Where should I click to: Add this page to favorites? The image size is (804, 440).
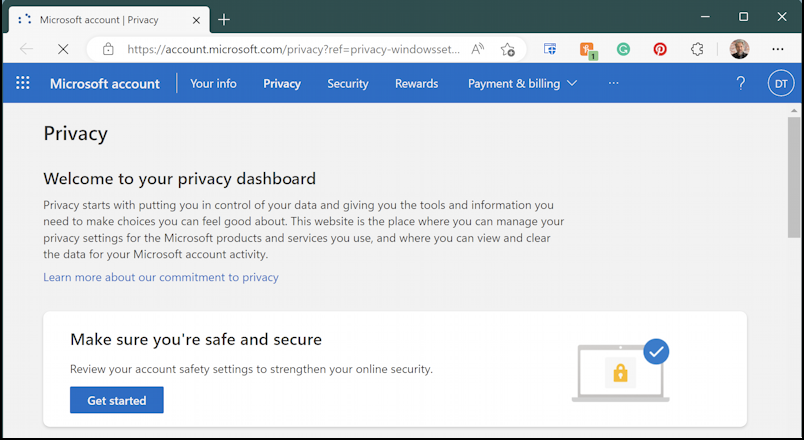coord(508,49)
